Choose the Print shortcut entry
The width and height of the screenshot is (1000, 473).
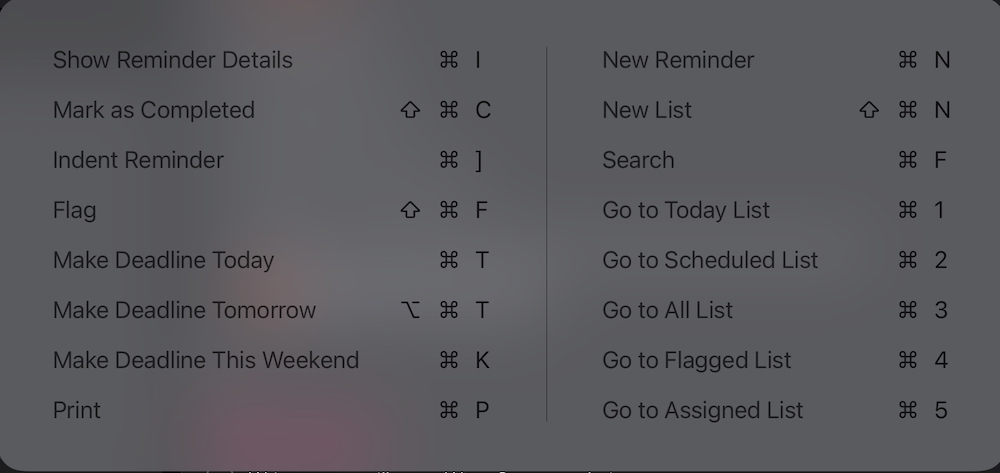[272, 410]
